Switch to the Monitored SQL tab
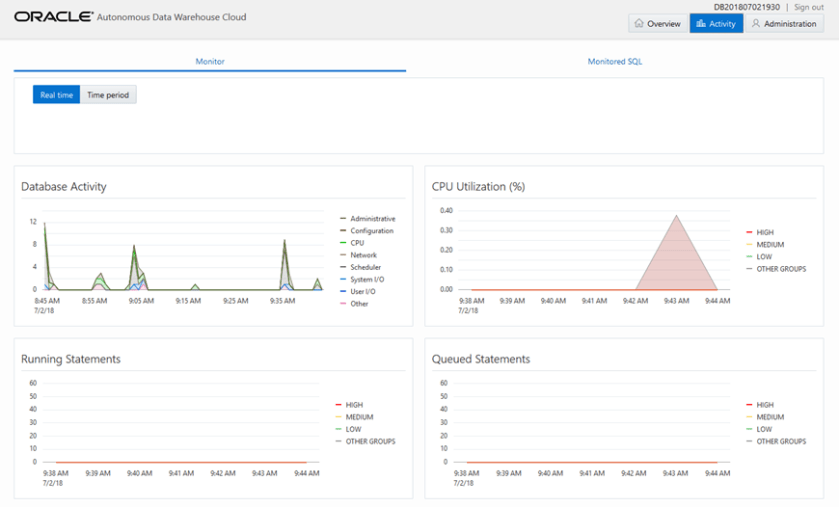This screenshot has height=507, width=839. click(x=615, y=62)
